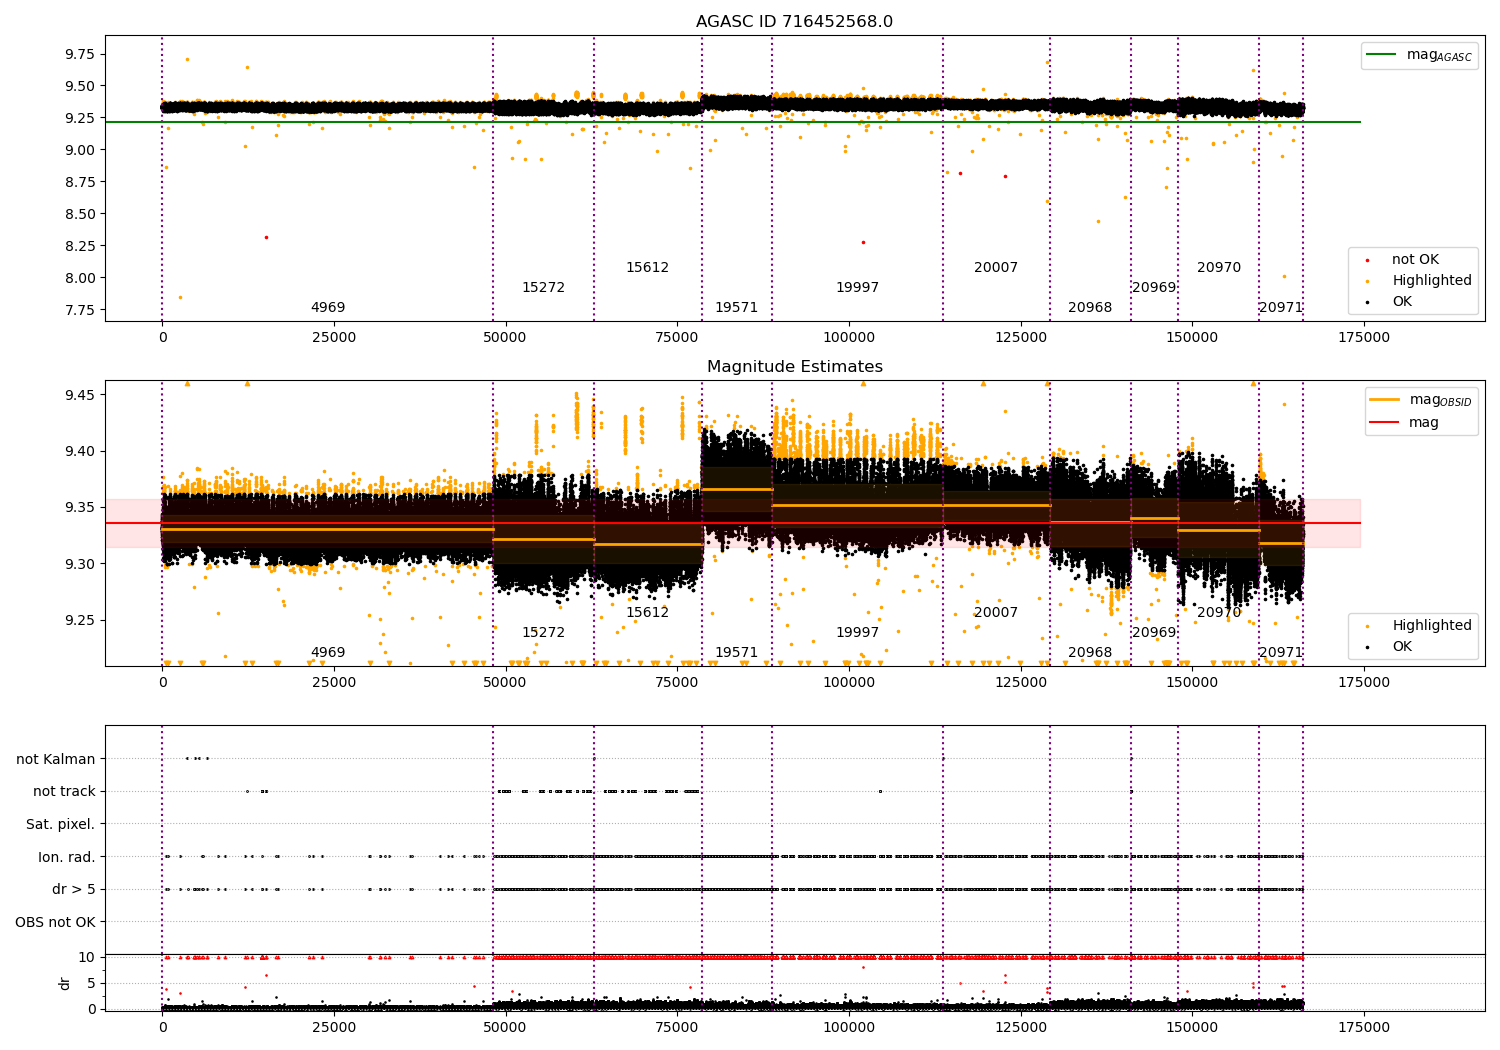
Task: Click the 'Magnitude Estimates' plot title
Action: (794, 367)
